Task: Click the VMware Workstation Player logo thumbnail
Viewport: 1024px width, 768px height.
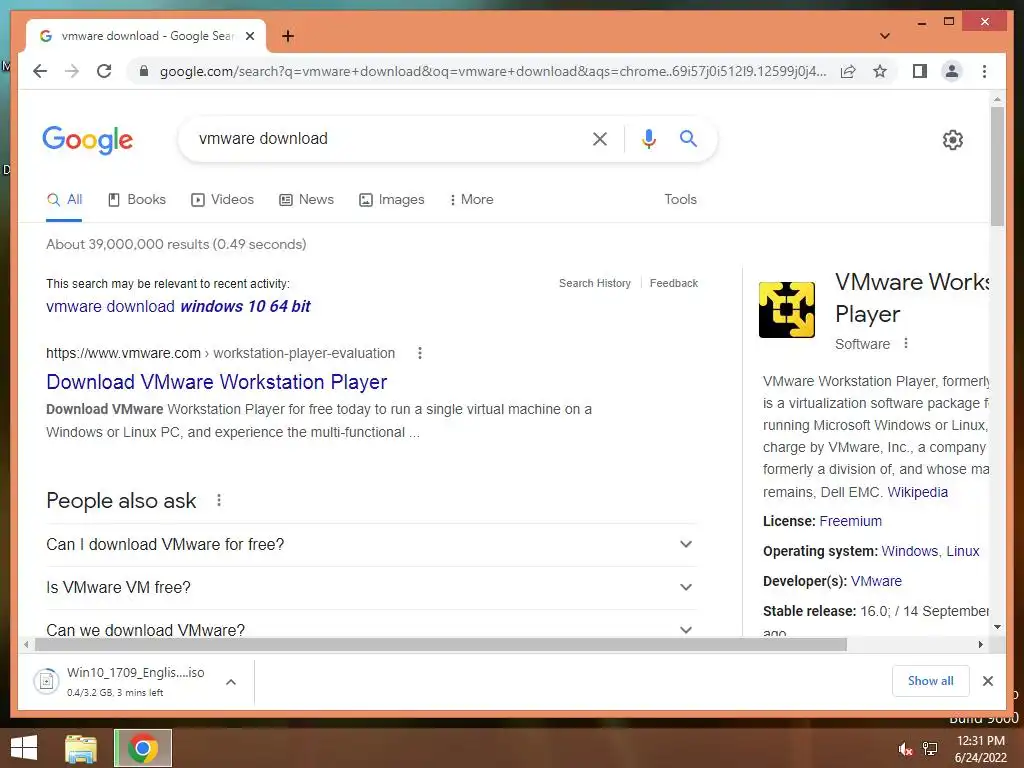Action: pyautogui.click(x=786, y=310)
